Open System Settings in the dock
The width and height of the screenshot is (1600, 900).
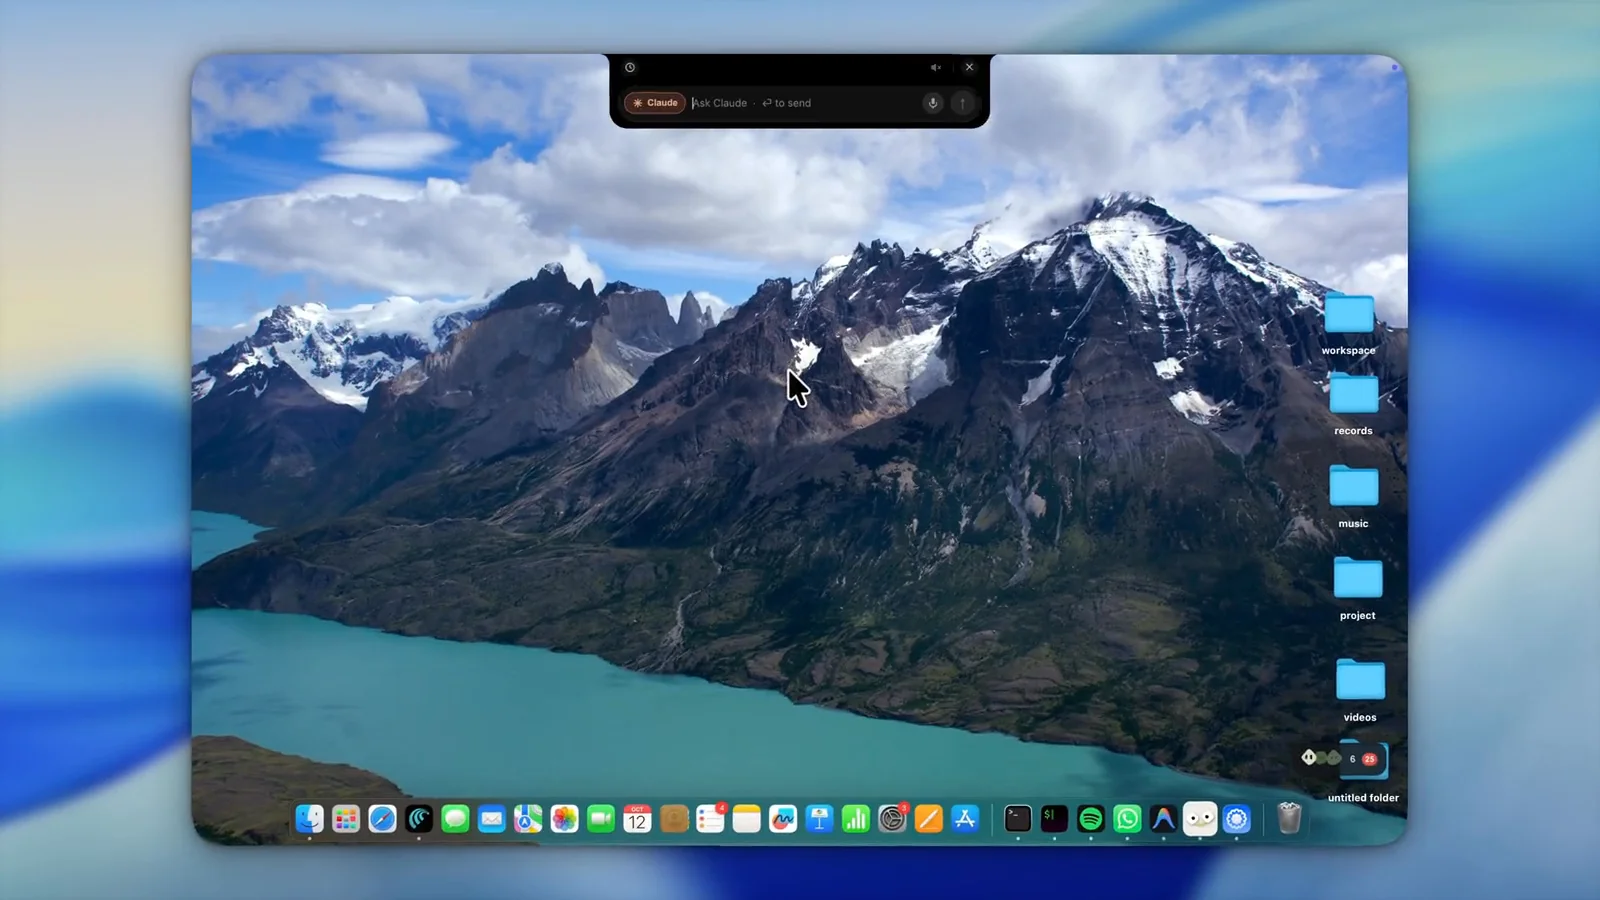coord(892,819)
